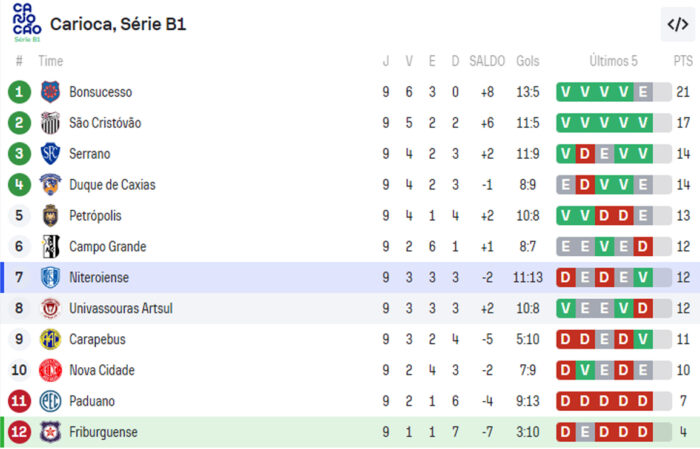
Task: Click the Petrópolis team crest
Action: point(50,215)
